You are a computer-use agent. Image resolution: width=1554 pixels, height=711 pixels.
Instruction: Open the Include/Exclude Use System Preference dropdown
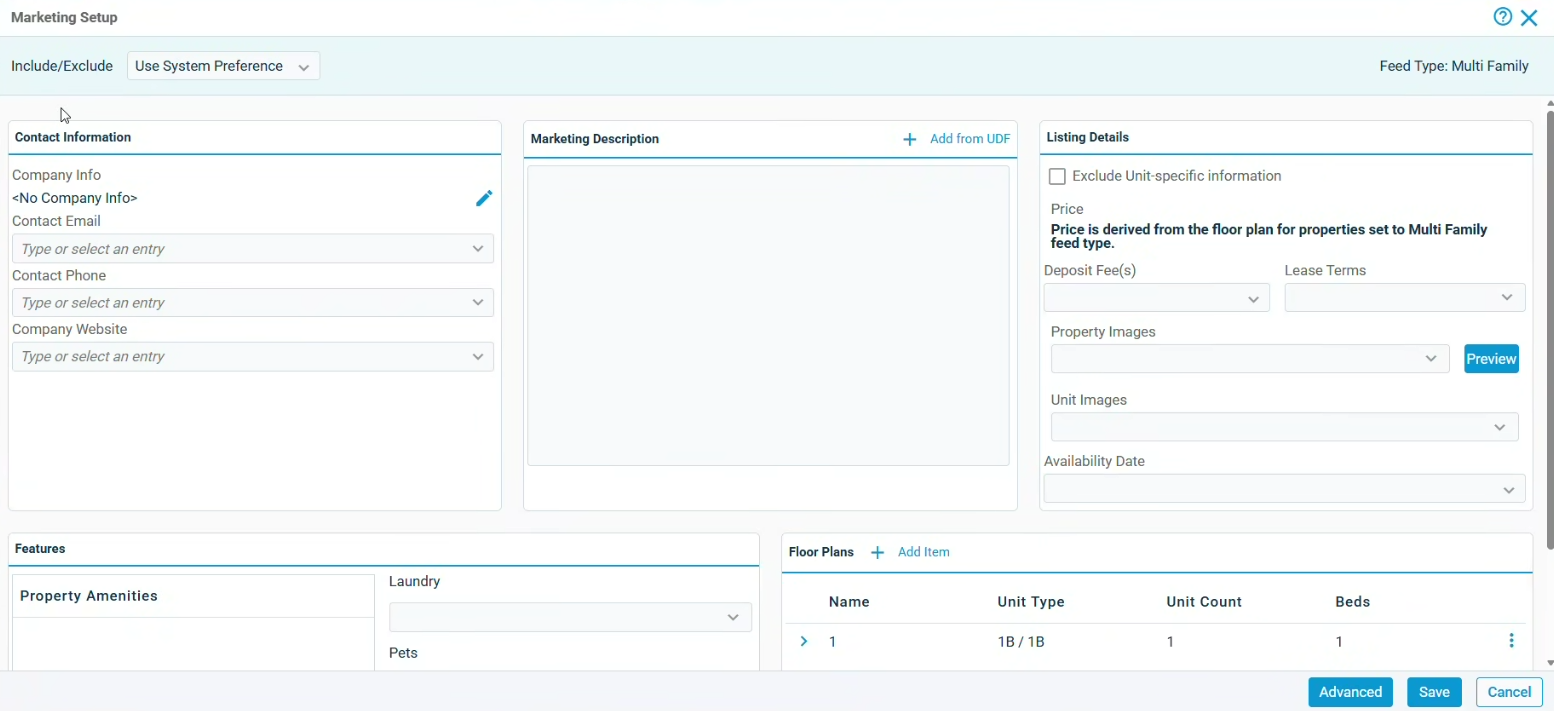223,66
